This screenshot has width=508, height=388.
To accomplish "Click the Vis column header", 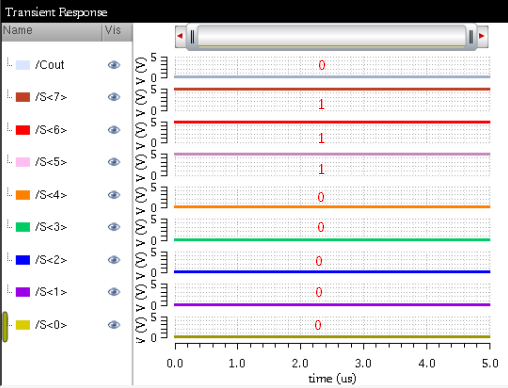I will point(117,32).
